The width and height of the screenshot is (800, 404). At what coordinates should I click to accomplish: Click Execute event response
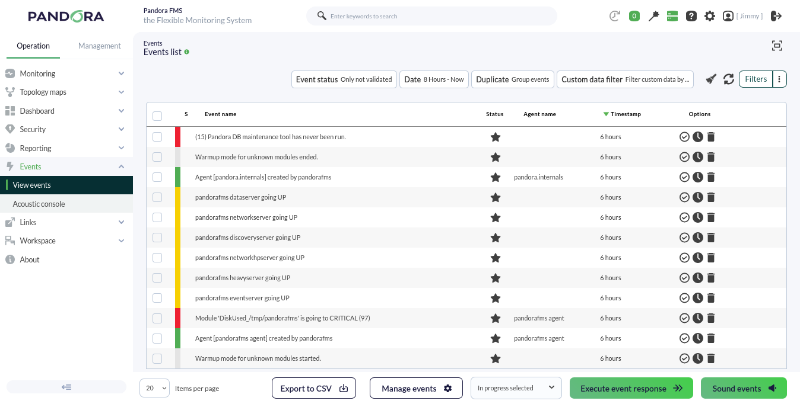click(631, 388)
